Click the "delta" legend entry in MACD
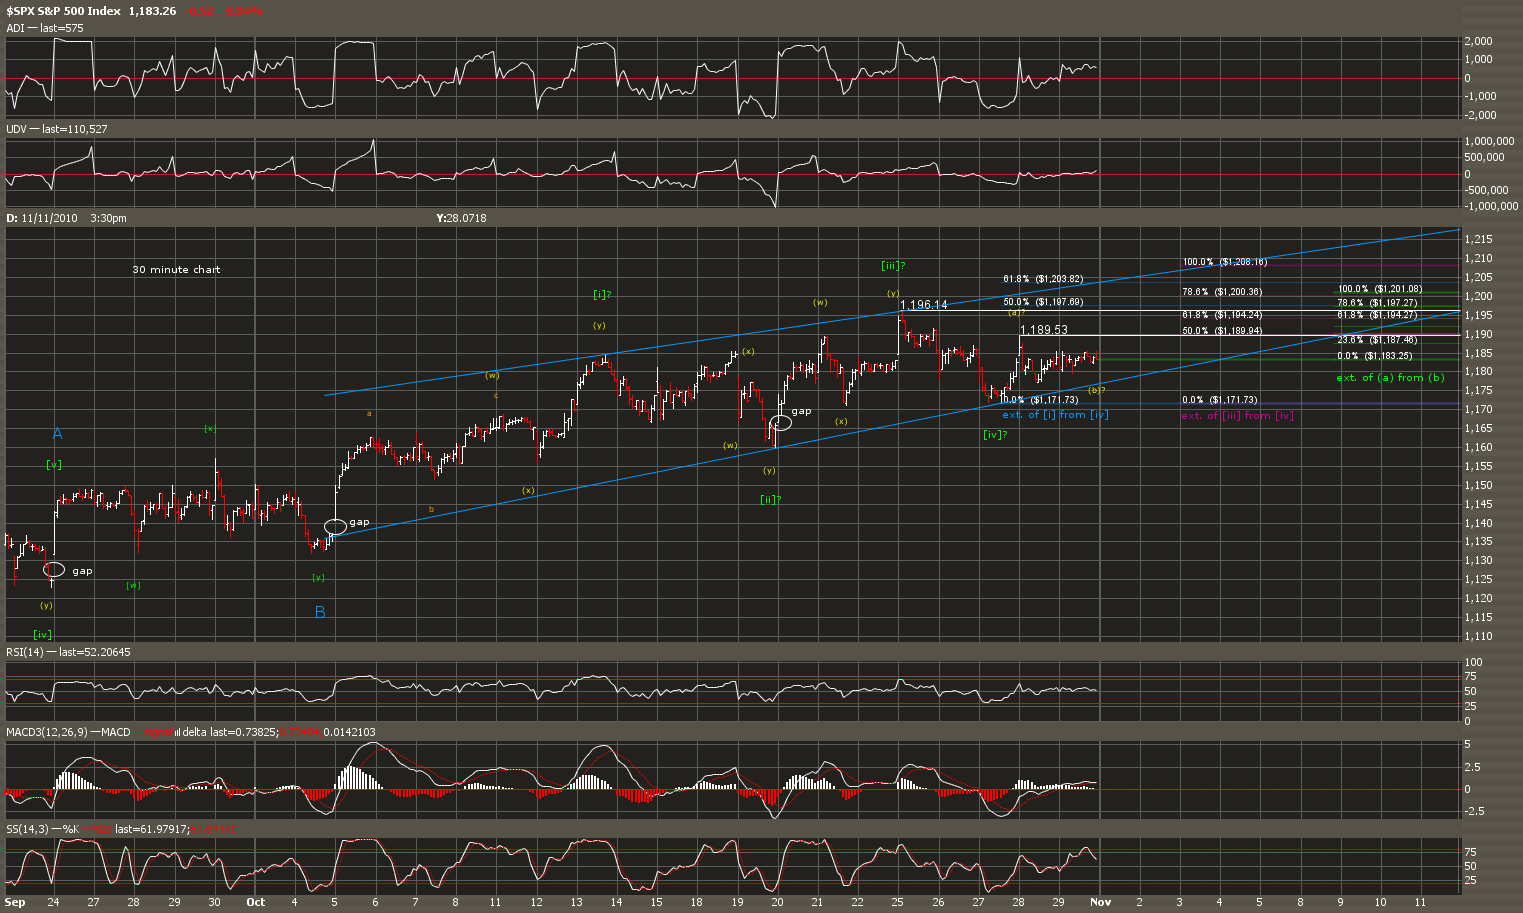 pos(193,732)
